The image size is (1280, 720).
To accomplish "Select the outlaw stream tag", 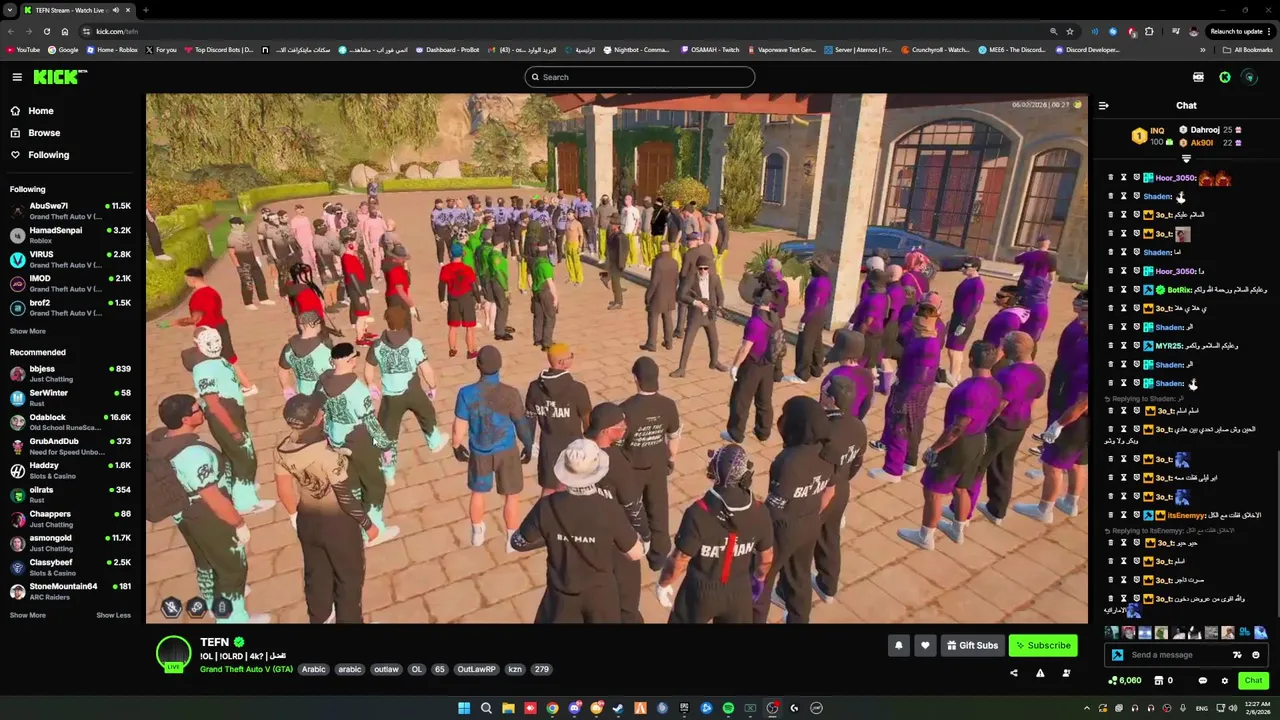I will 386,669.
